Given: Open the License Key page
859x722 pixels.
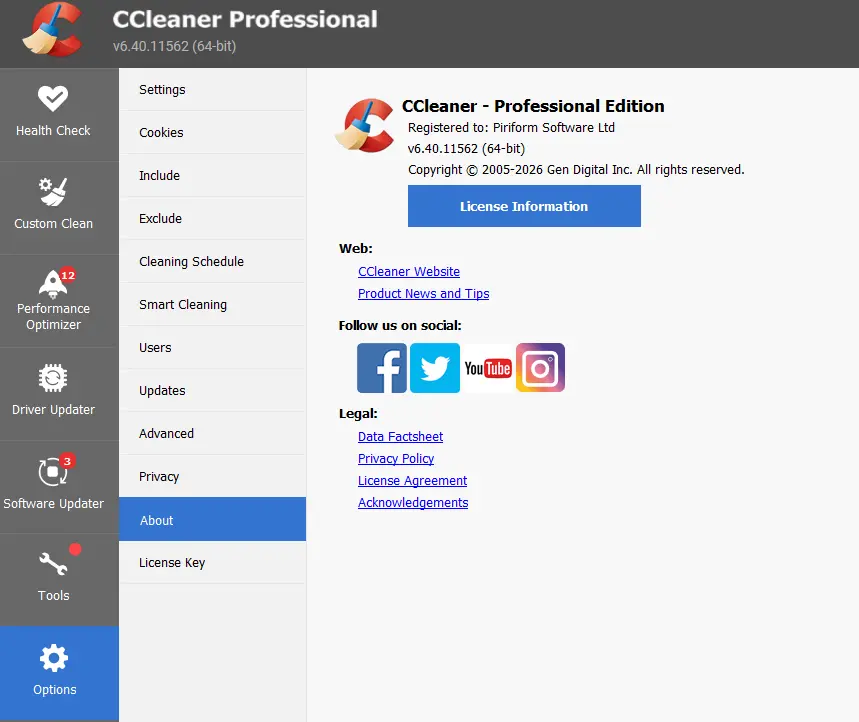Looking at the screenshot, I should (x=212, y=563).
